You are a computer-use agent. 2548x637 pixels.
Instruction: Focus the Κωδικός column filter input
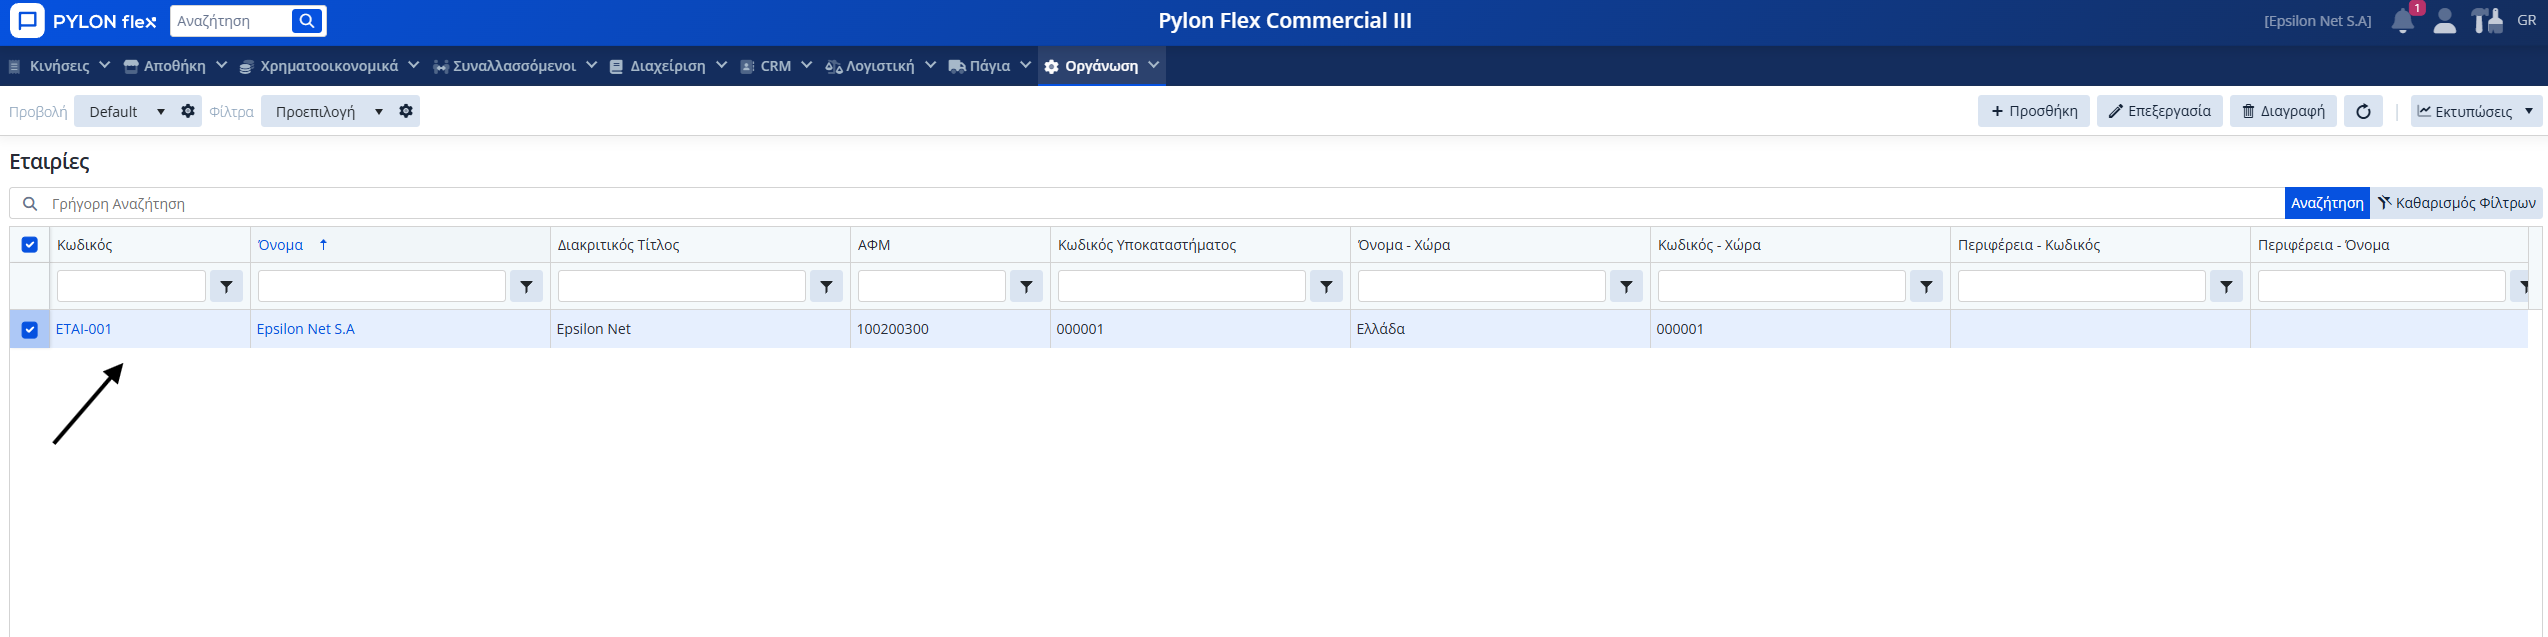pyautogui.click(x=131, y=286)
